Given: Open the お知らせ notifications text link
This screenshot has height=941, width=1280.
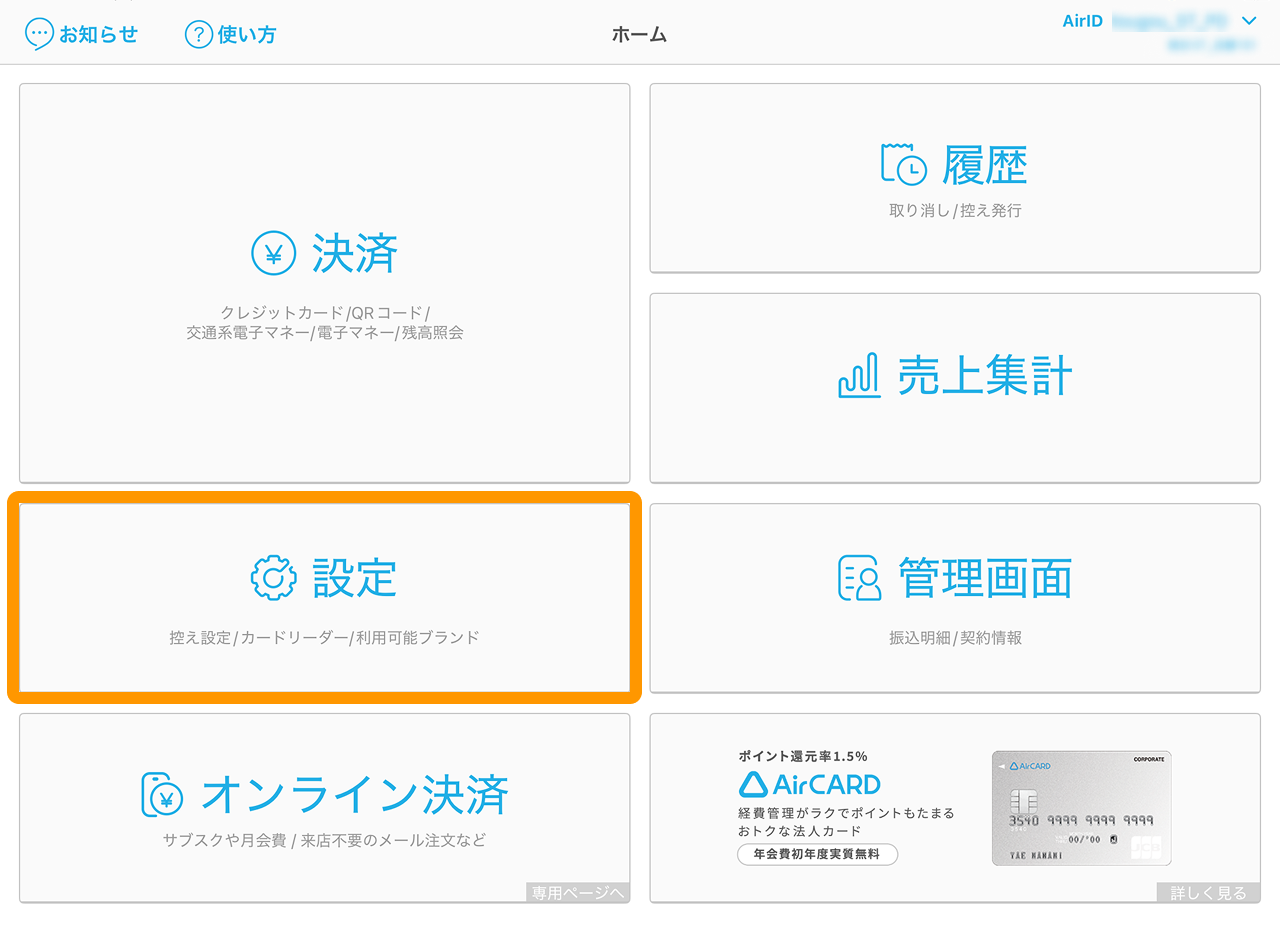Looking at the screenshot, I should coord(98,34).
